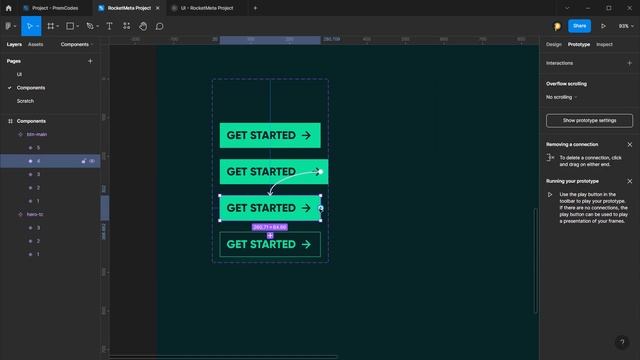The image size is (640, 360).
Task: Switch to the Layers panel tab
Action: 14,44
